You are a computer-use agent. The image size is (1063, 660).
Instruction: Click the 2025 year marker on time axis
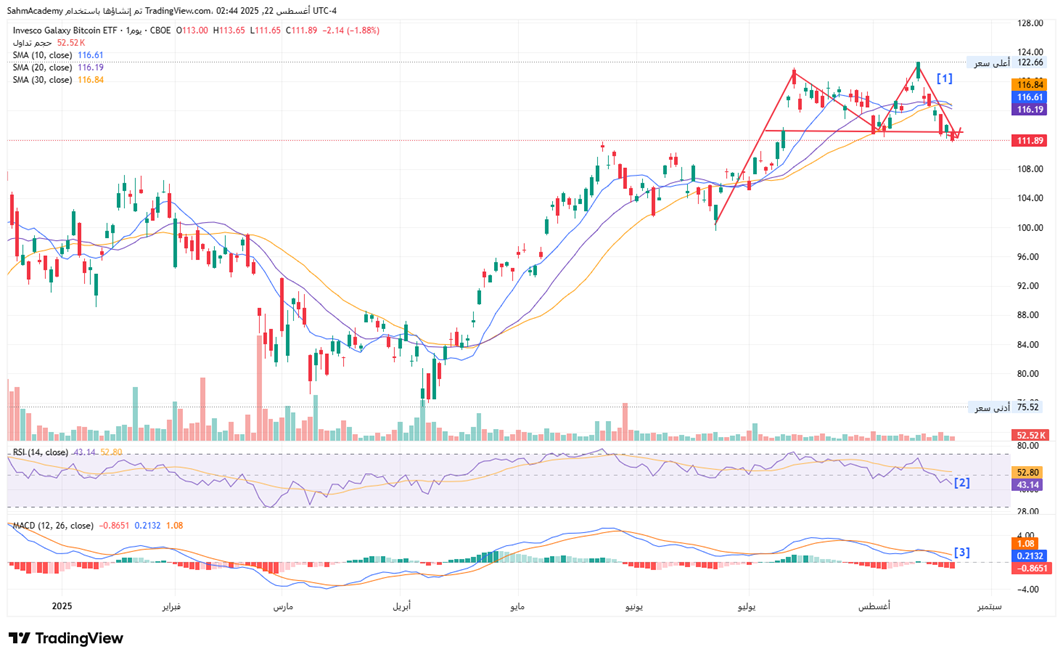[x=62, y=607]
